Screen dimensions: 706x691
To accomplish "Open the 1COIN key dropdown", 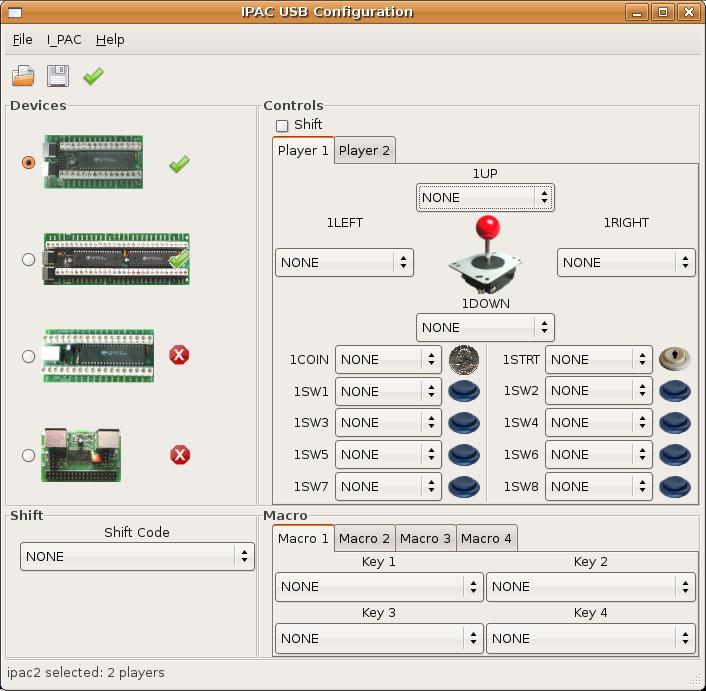I will (x=388, y=359).
